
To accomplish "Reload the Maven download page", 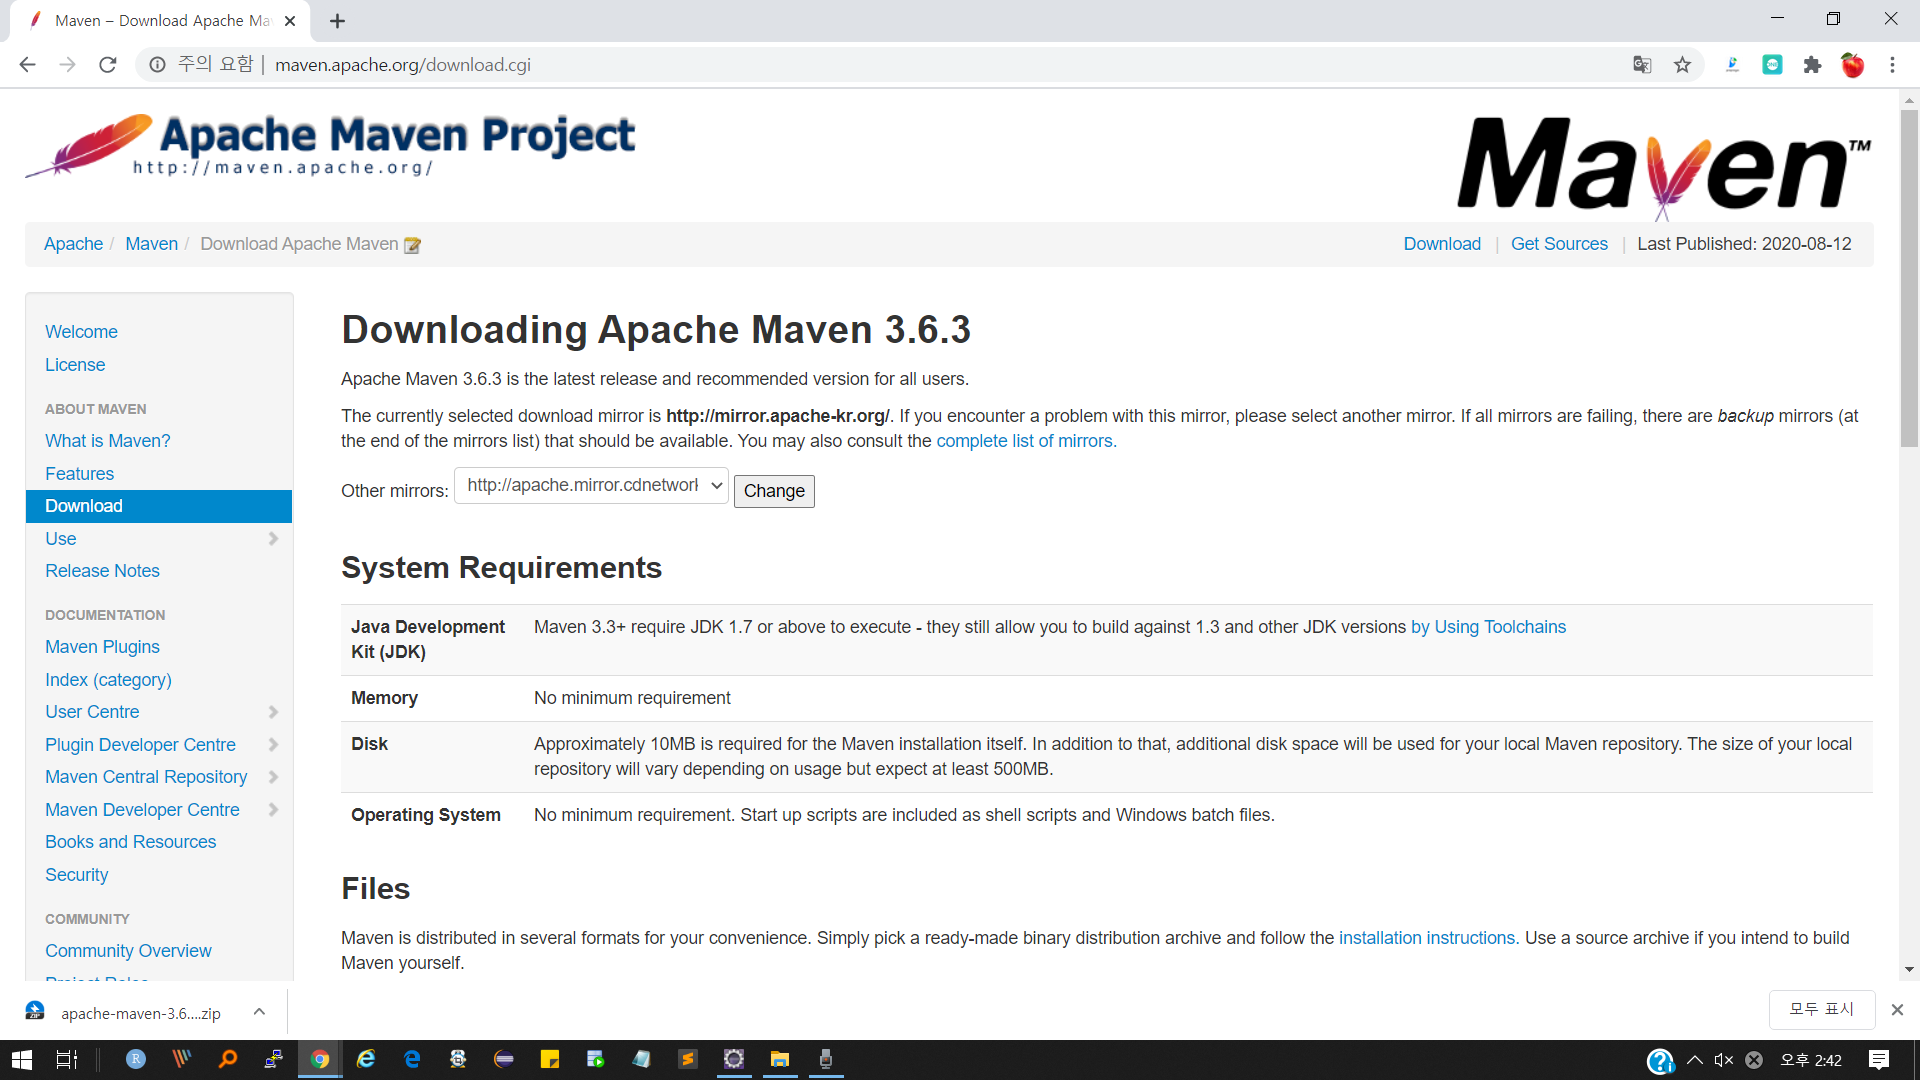I will pos(108,65).
